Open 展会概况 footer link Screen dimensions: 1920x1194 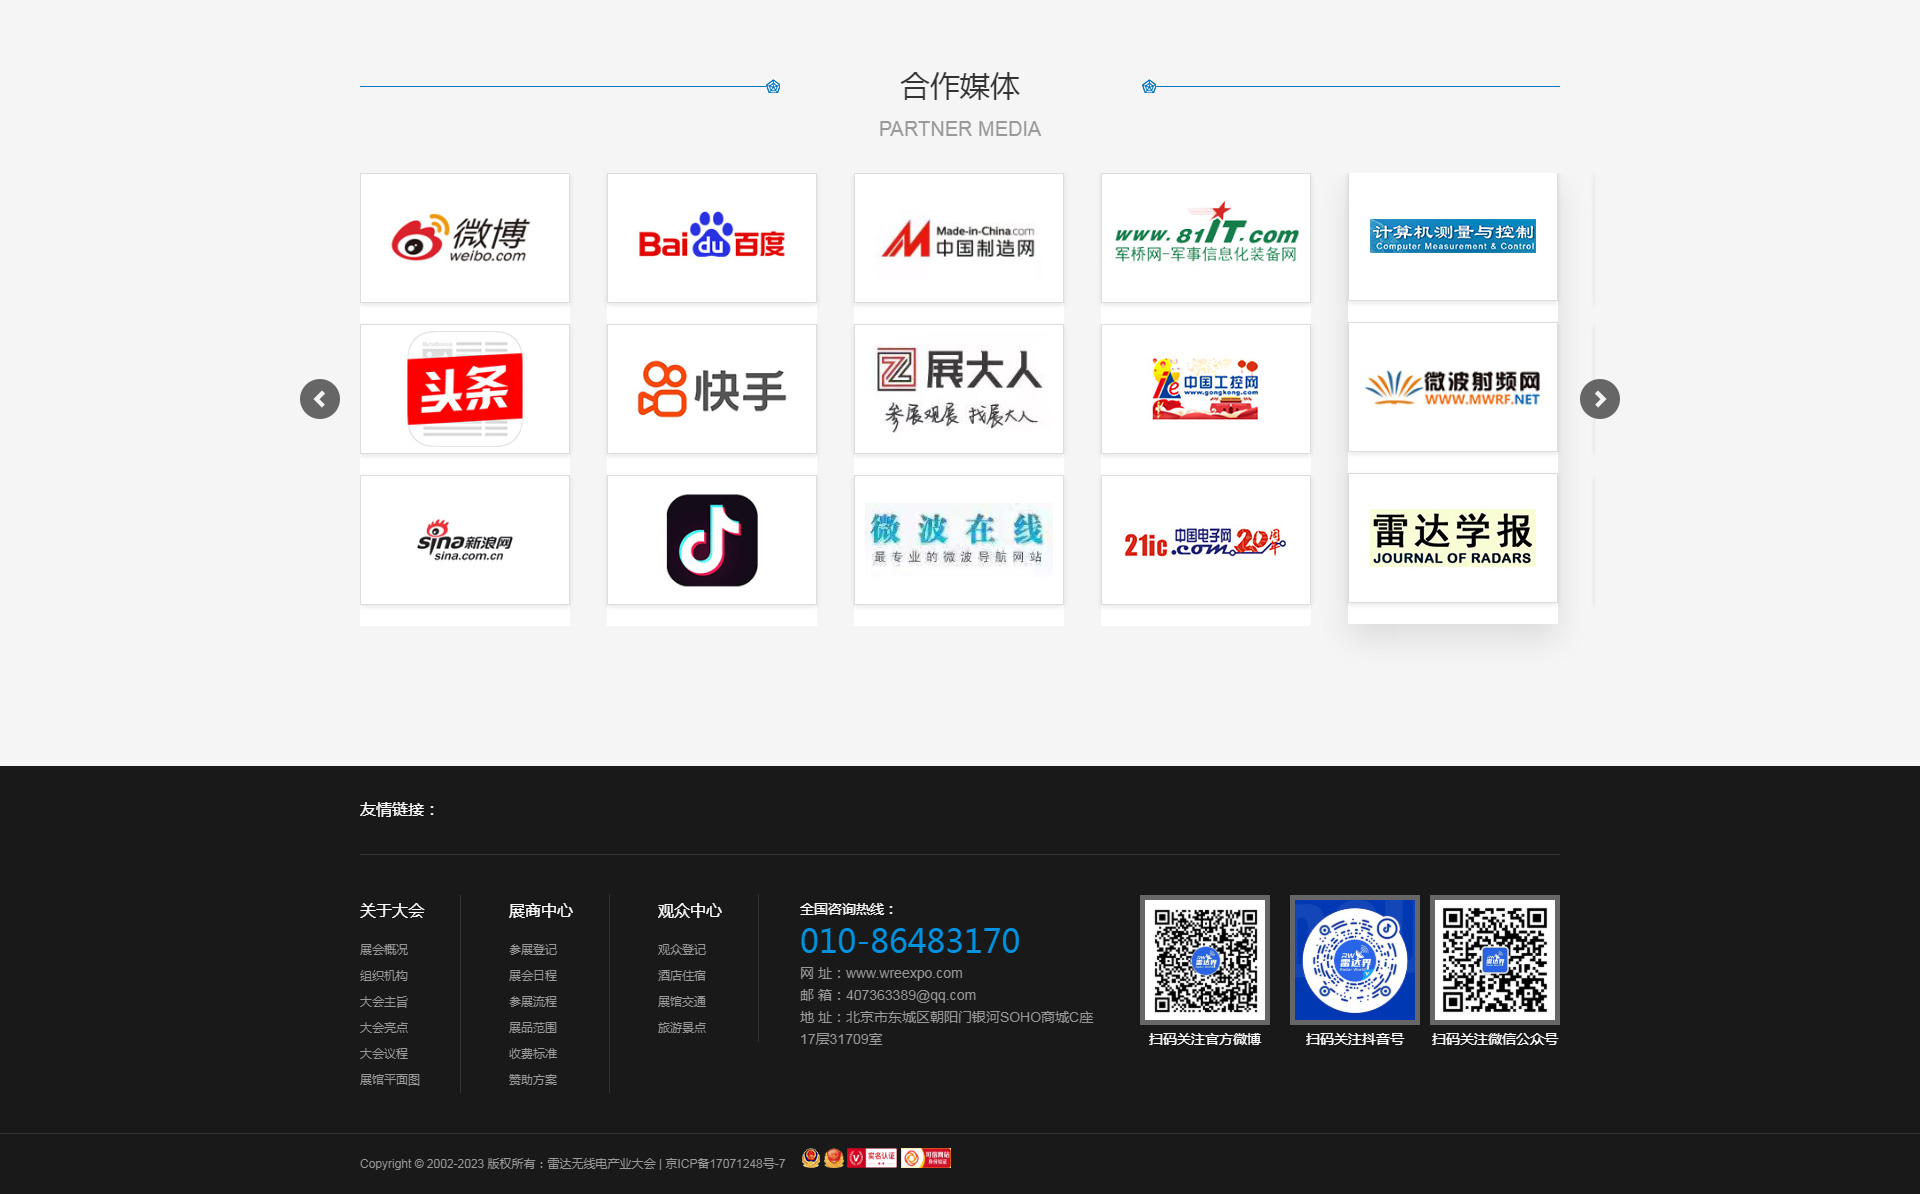(384, 950)
